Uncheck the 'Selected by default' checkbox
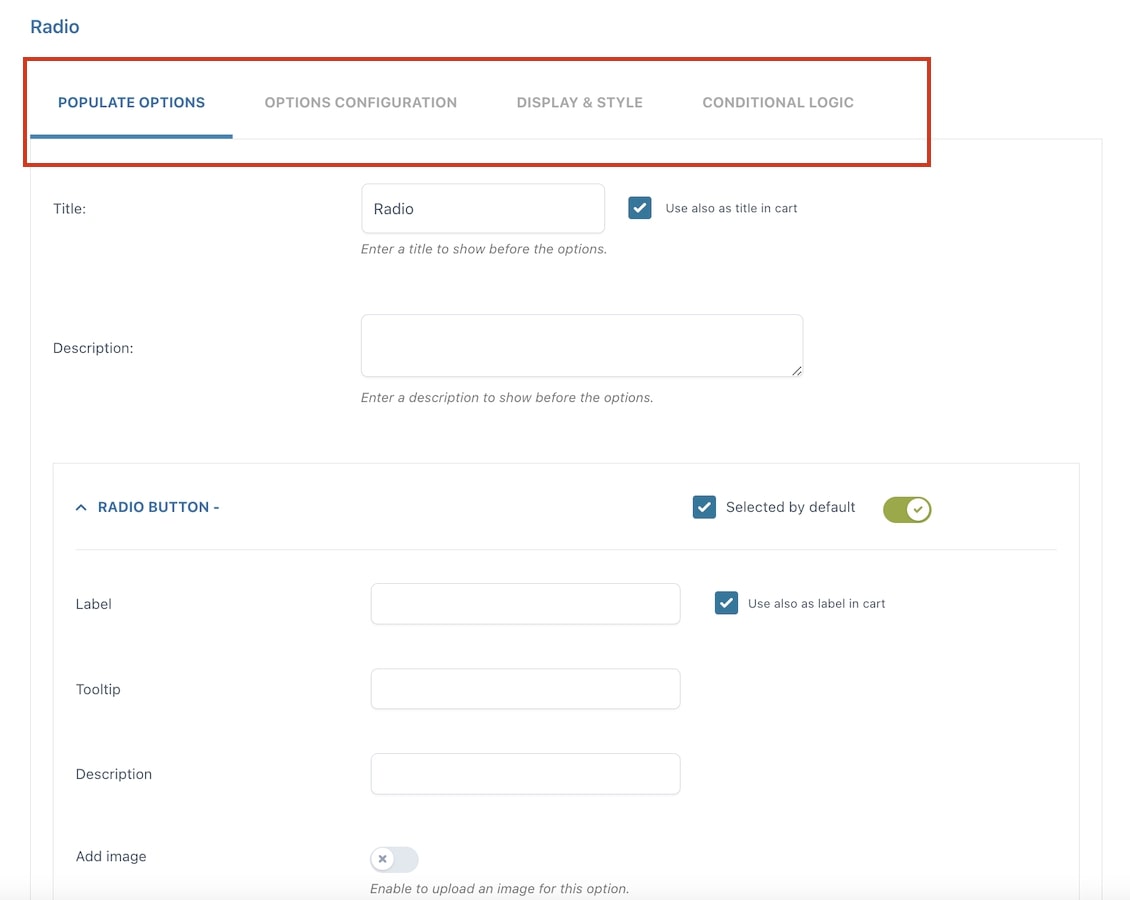 coord(704,507)
